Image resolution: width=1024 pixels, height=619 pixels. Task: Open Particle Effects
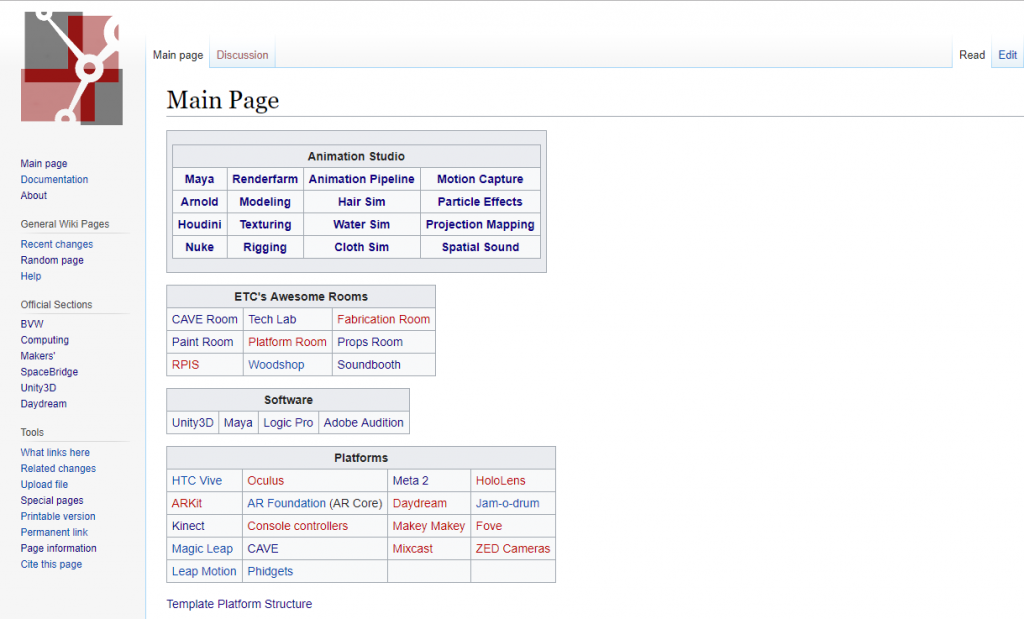click(480, 202)
